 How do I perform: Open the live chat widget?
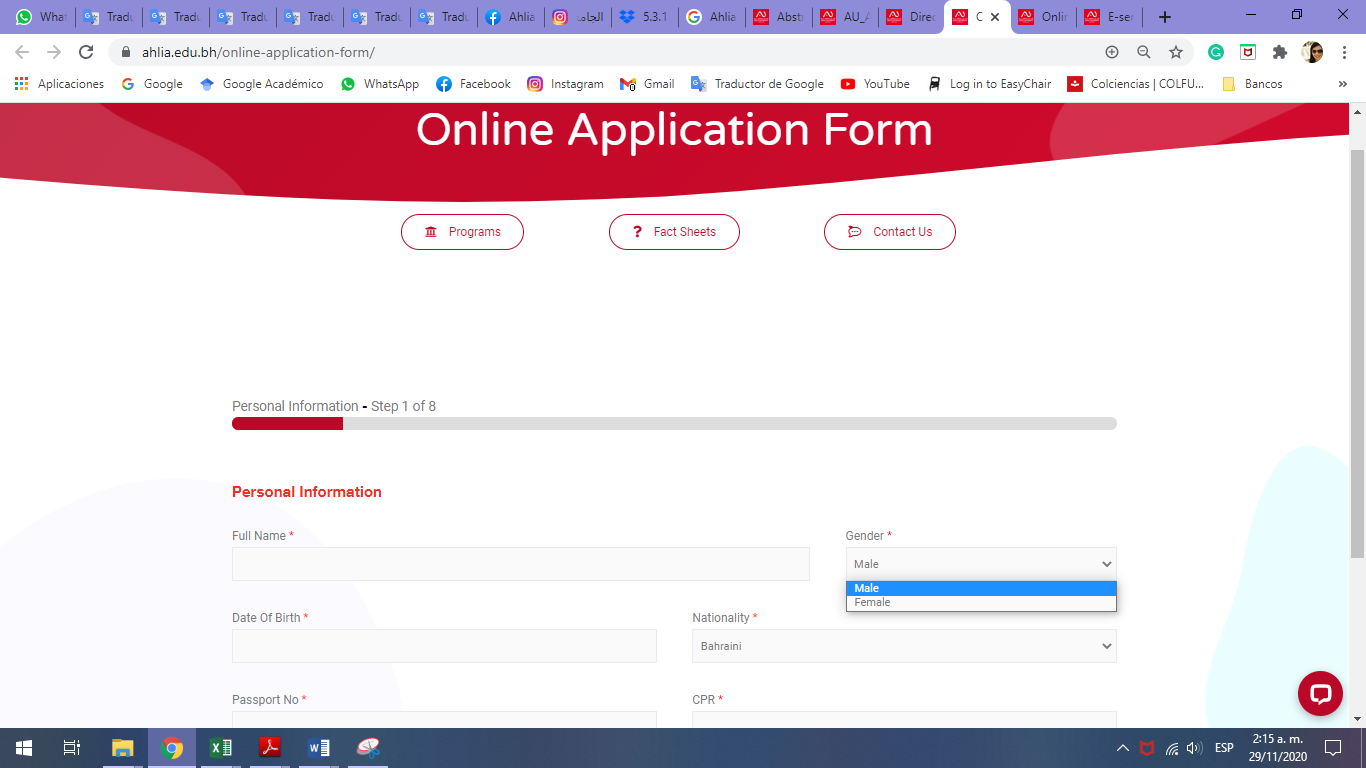[1320, 693]
